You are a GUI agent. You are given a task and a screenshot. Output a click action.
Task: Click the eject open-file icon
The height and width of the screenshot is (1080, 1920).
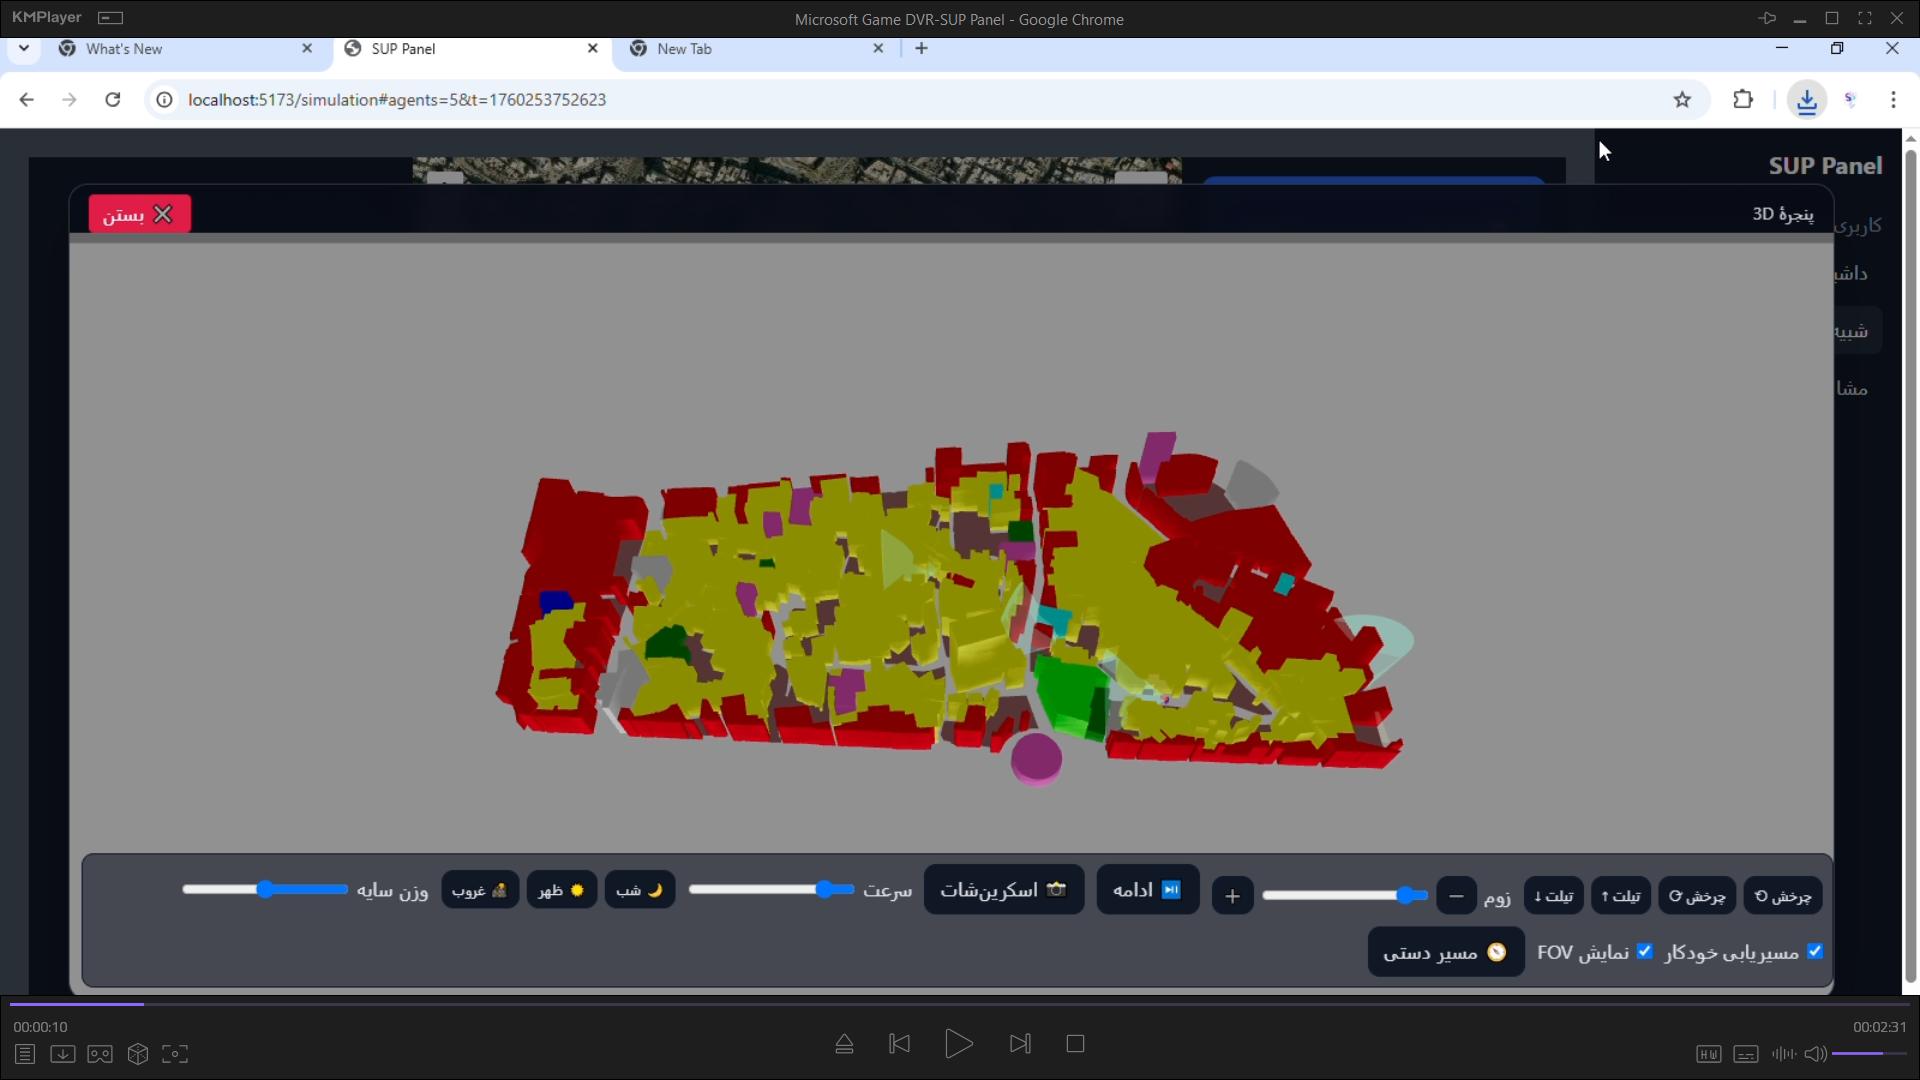[844, 1044]
